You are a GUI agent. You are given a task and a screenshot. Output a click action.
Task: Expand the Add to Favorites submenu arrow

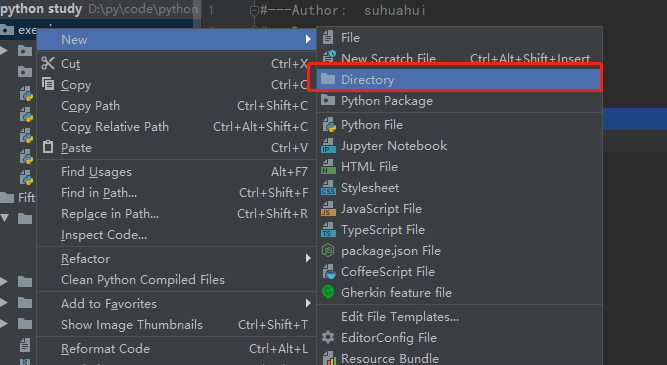tap(308, 303)
